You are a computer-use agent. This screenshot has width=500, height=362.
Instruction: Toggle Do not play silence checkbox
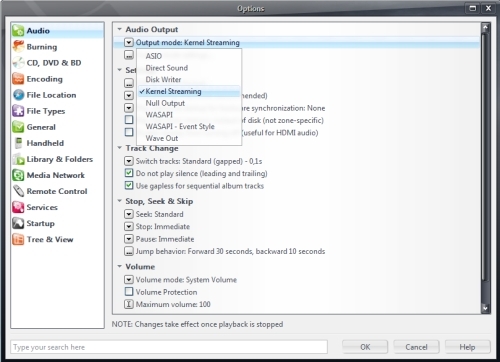click(129, 173)
